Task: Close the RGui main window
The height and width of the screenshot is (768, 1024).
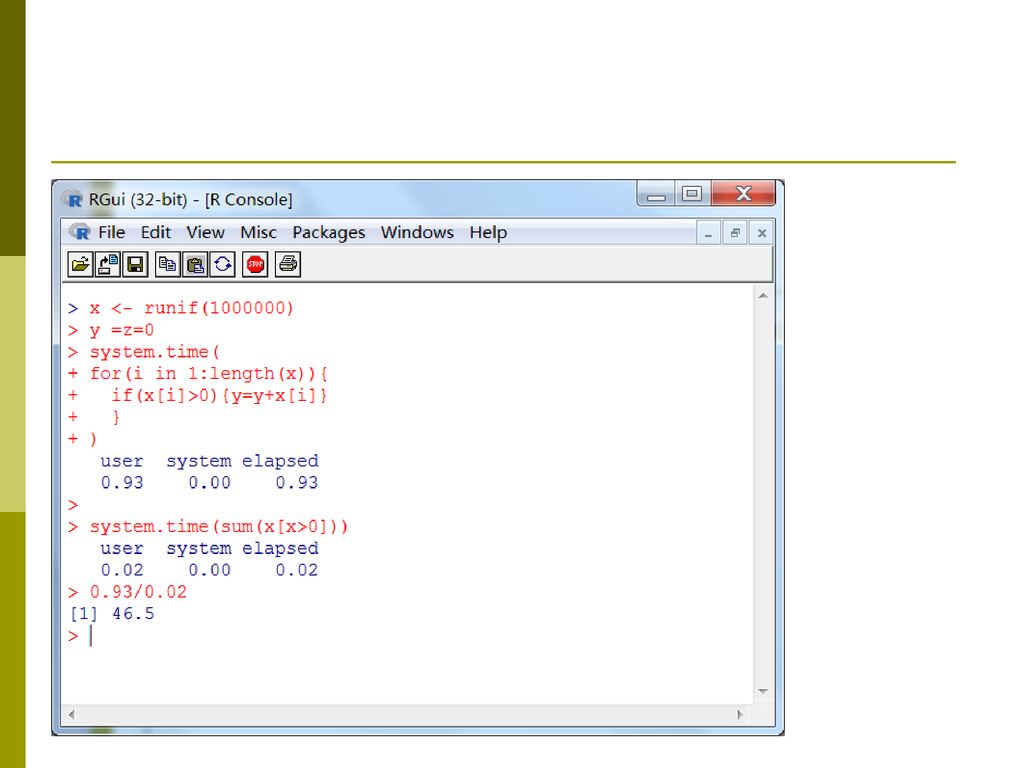Action: click(743, 194)
